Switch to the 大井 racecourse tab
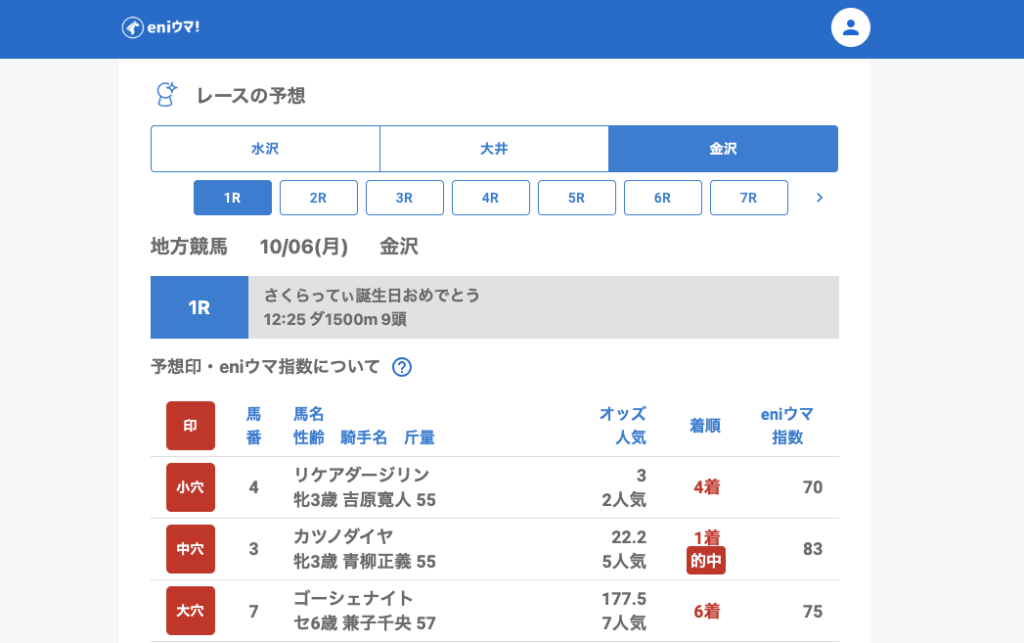This screenshot has width=1024, height=643. (494, 149)
